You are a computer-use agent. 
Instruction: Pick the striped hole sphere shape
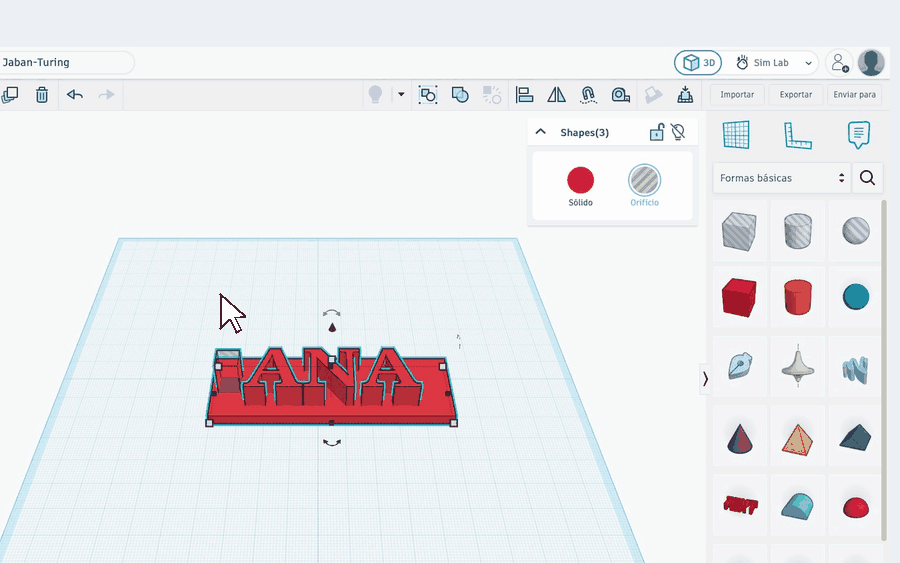coord(855,231)
